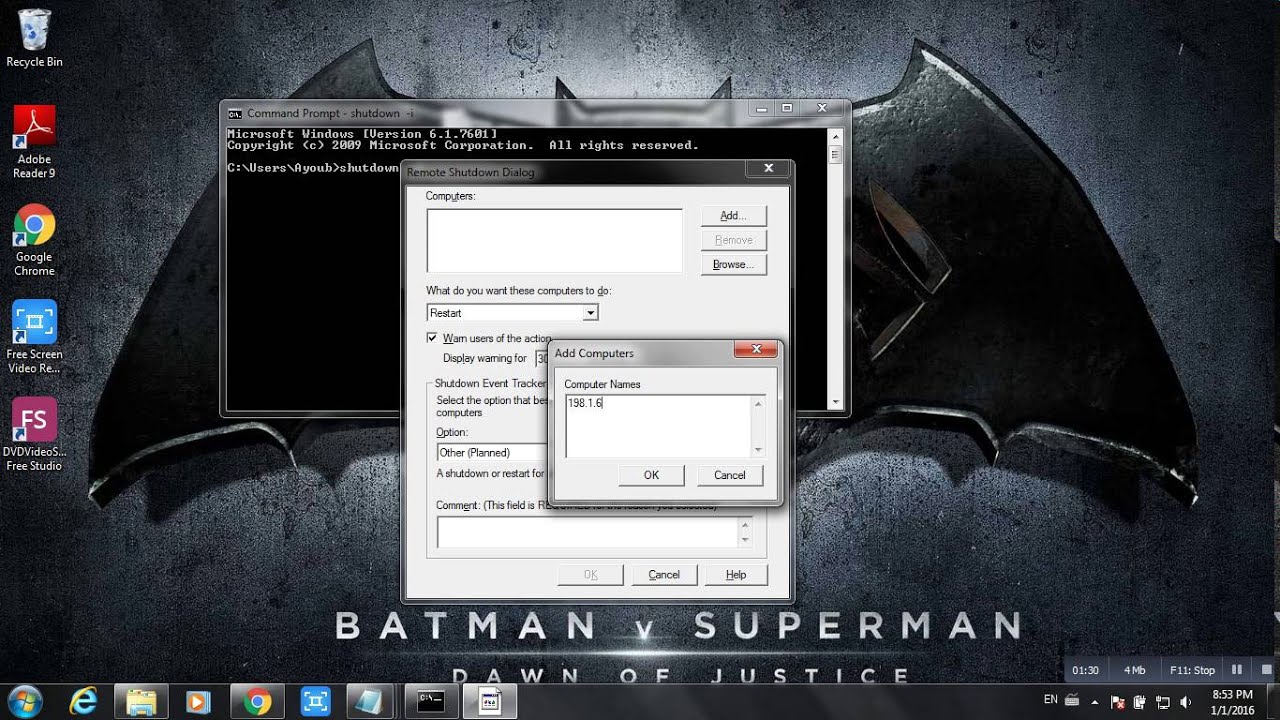Click the Comment field scroll down arrow
The width and height of the screenshot is (1280, 720).
[745, 541]
